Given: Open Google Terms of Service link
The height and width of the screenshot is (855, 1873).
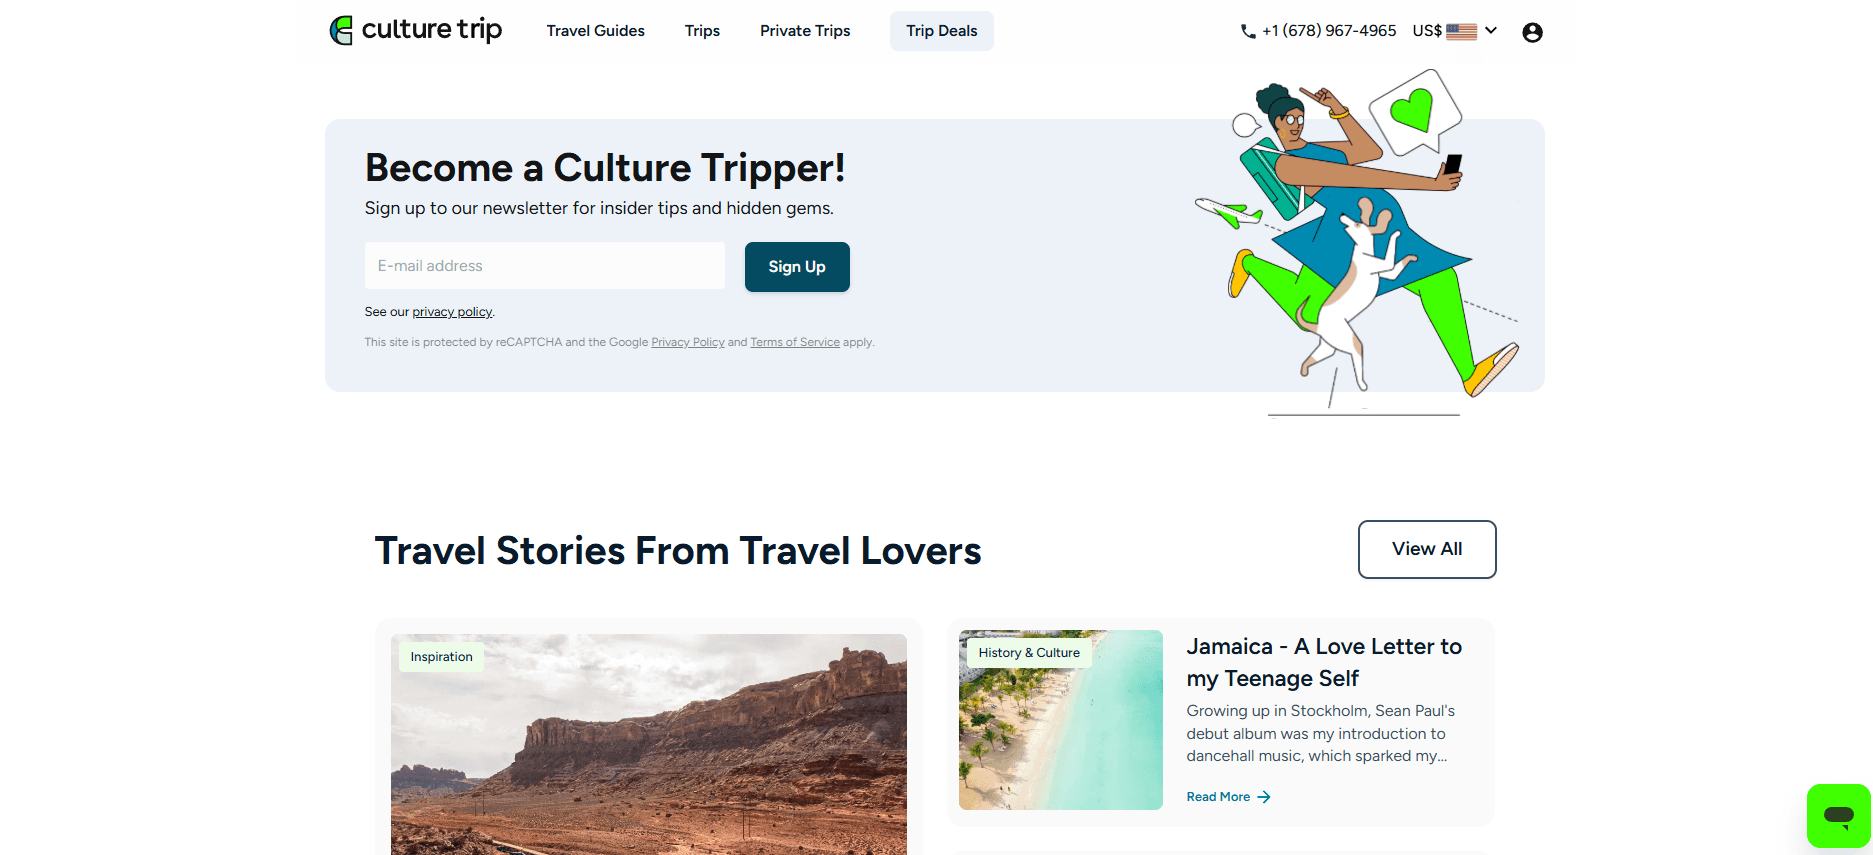Looking at the screenshot, I should 795,342.
